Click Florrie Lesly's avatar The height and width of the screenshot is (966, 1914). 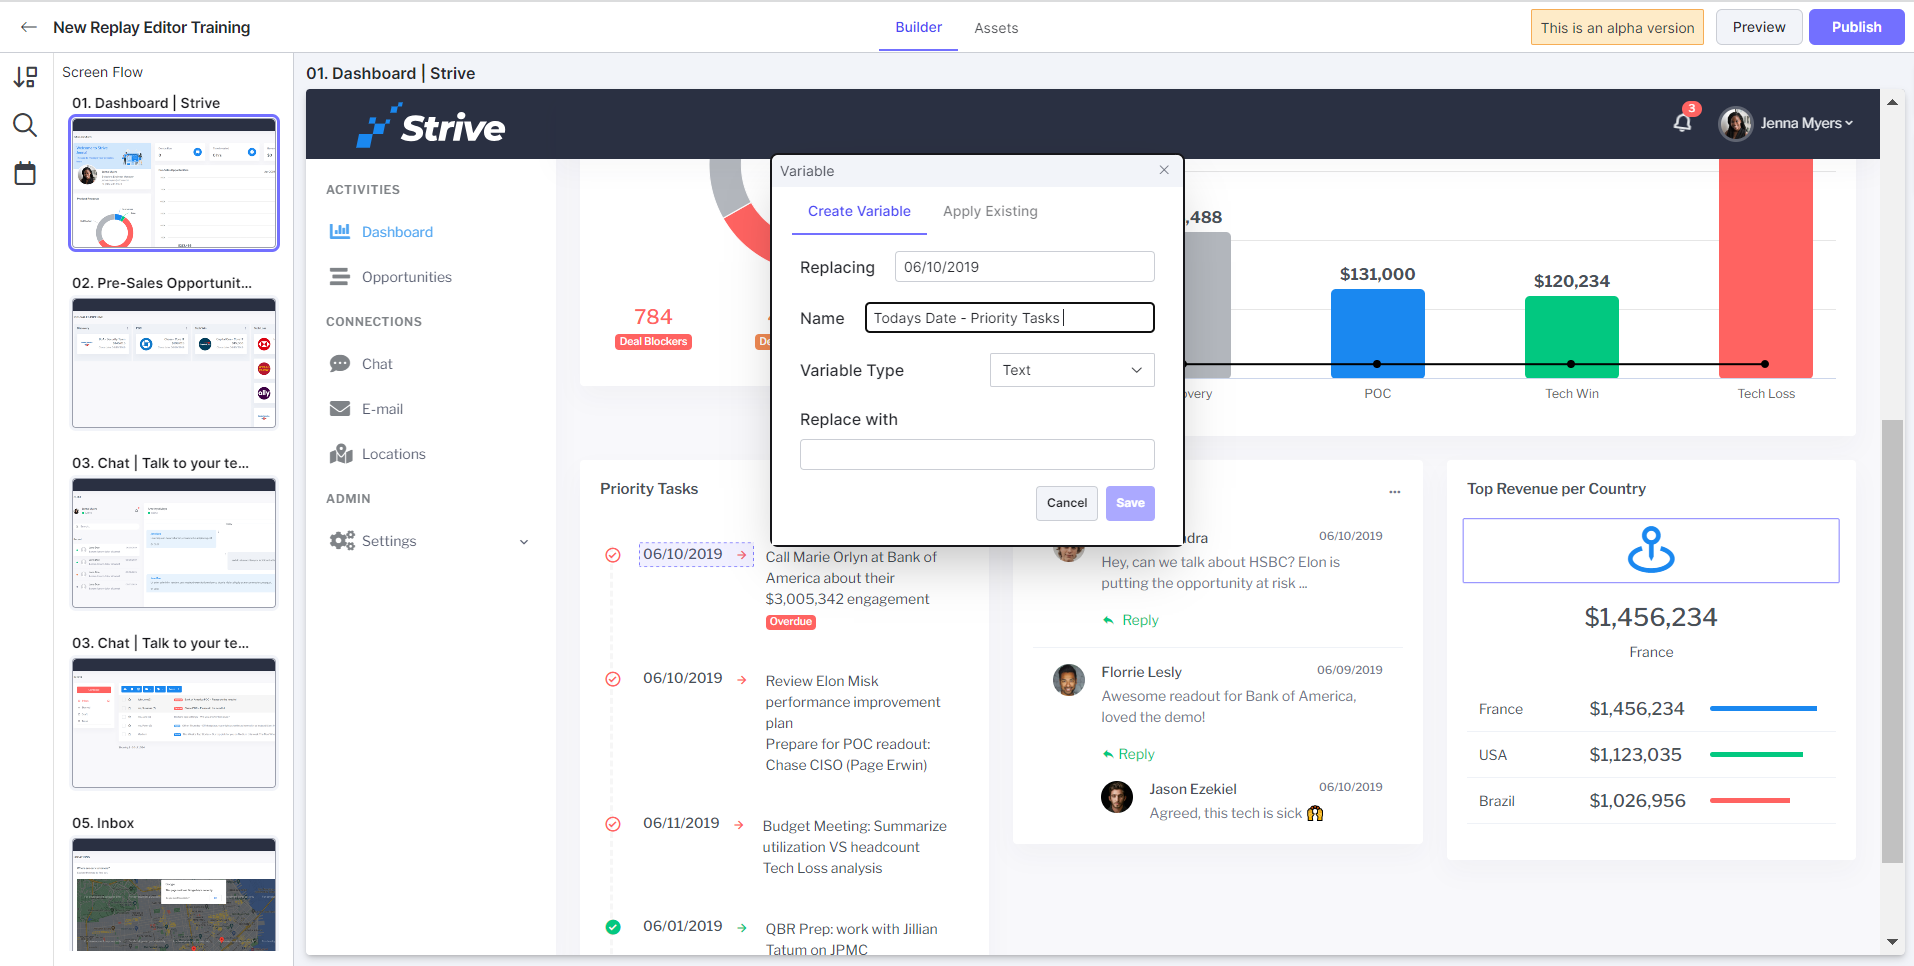[1069, 680]
